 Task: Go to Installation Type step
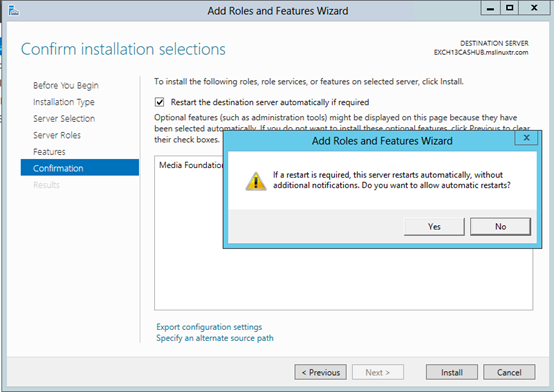pyautogui.click(x=64, y=102)
